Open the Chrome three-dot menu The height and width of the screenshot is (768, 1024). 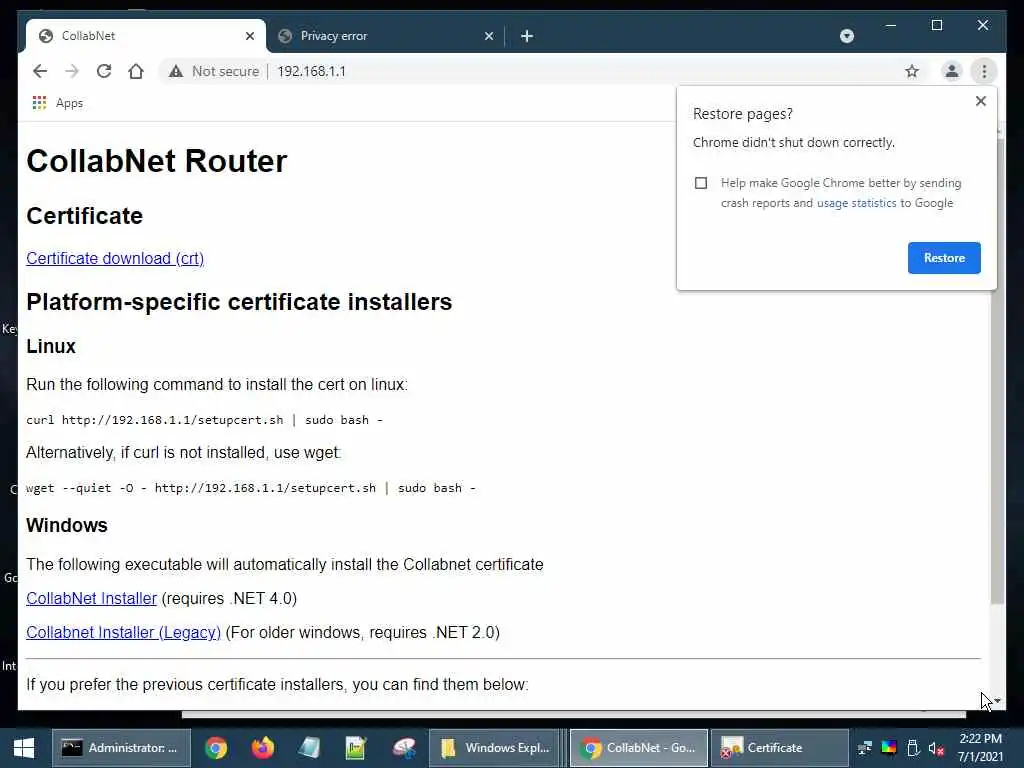tap(984, 71)
